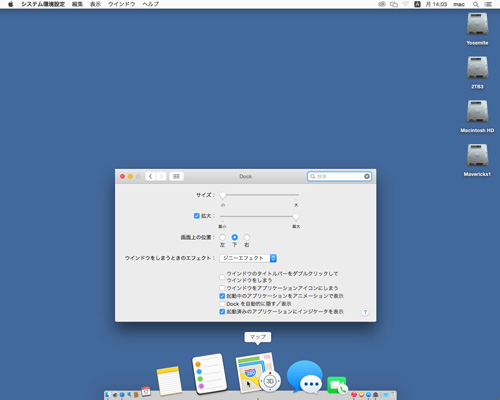This screenshot has width=500, height=400.
Task: Open the Trash in the Dock
Action: 393,395
